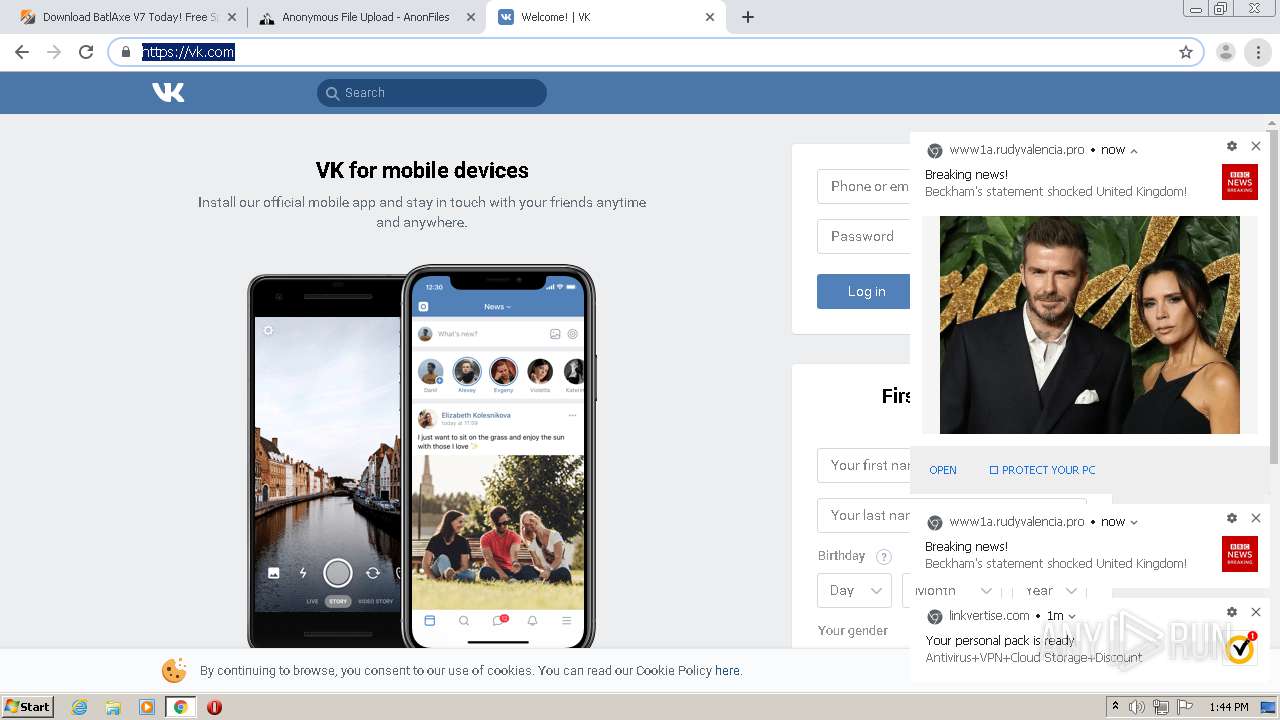Screen dimensions: 1280x720
Task: Open the Cookie Policy 'here' link
Action: point(727,671)
